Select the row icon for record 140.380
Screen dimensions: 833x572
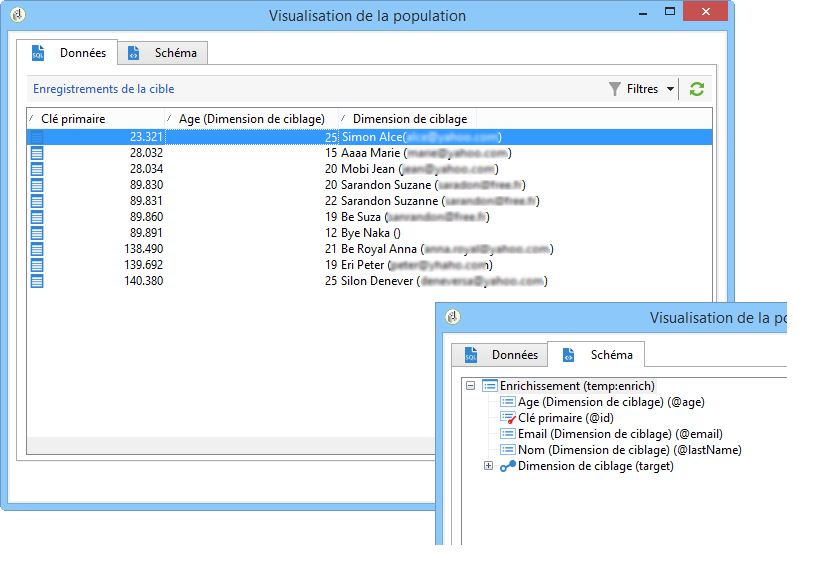(37, 280)
